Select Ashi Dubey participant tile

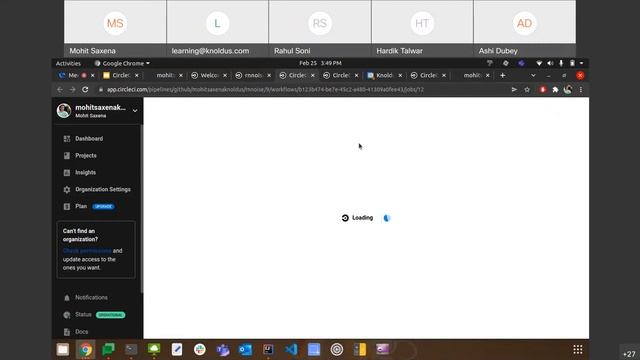(x=524, y=28)
